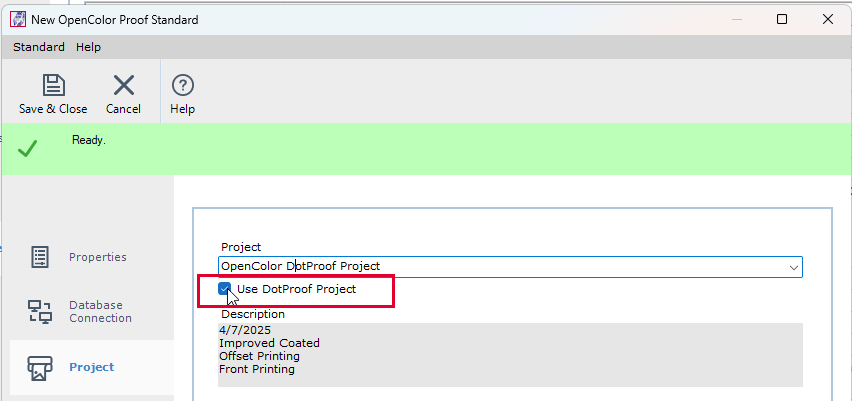852x401 pixels.
Task: Open the Standard menu
Action: [x=39, y=47]
